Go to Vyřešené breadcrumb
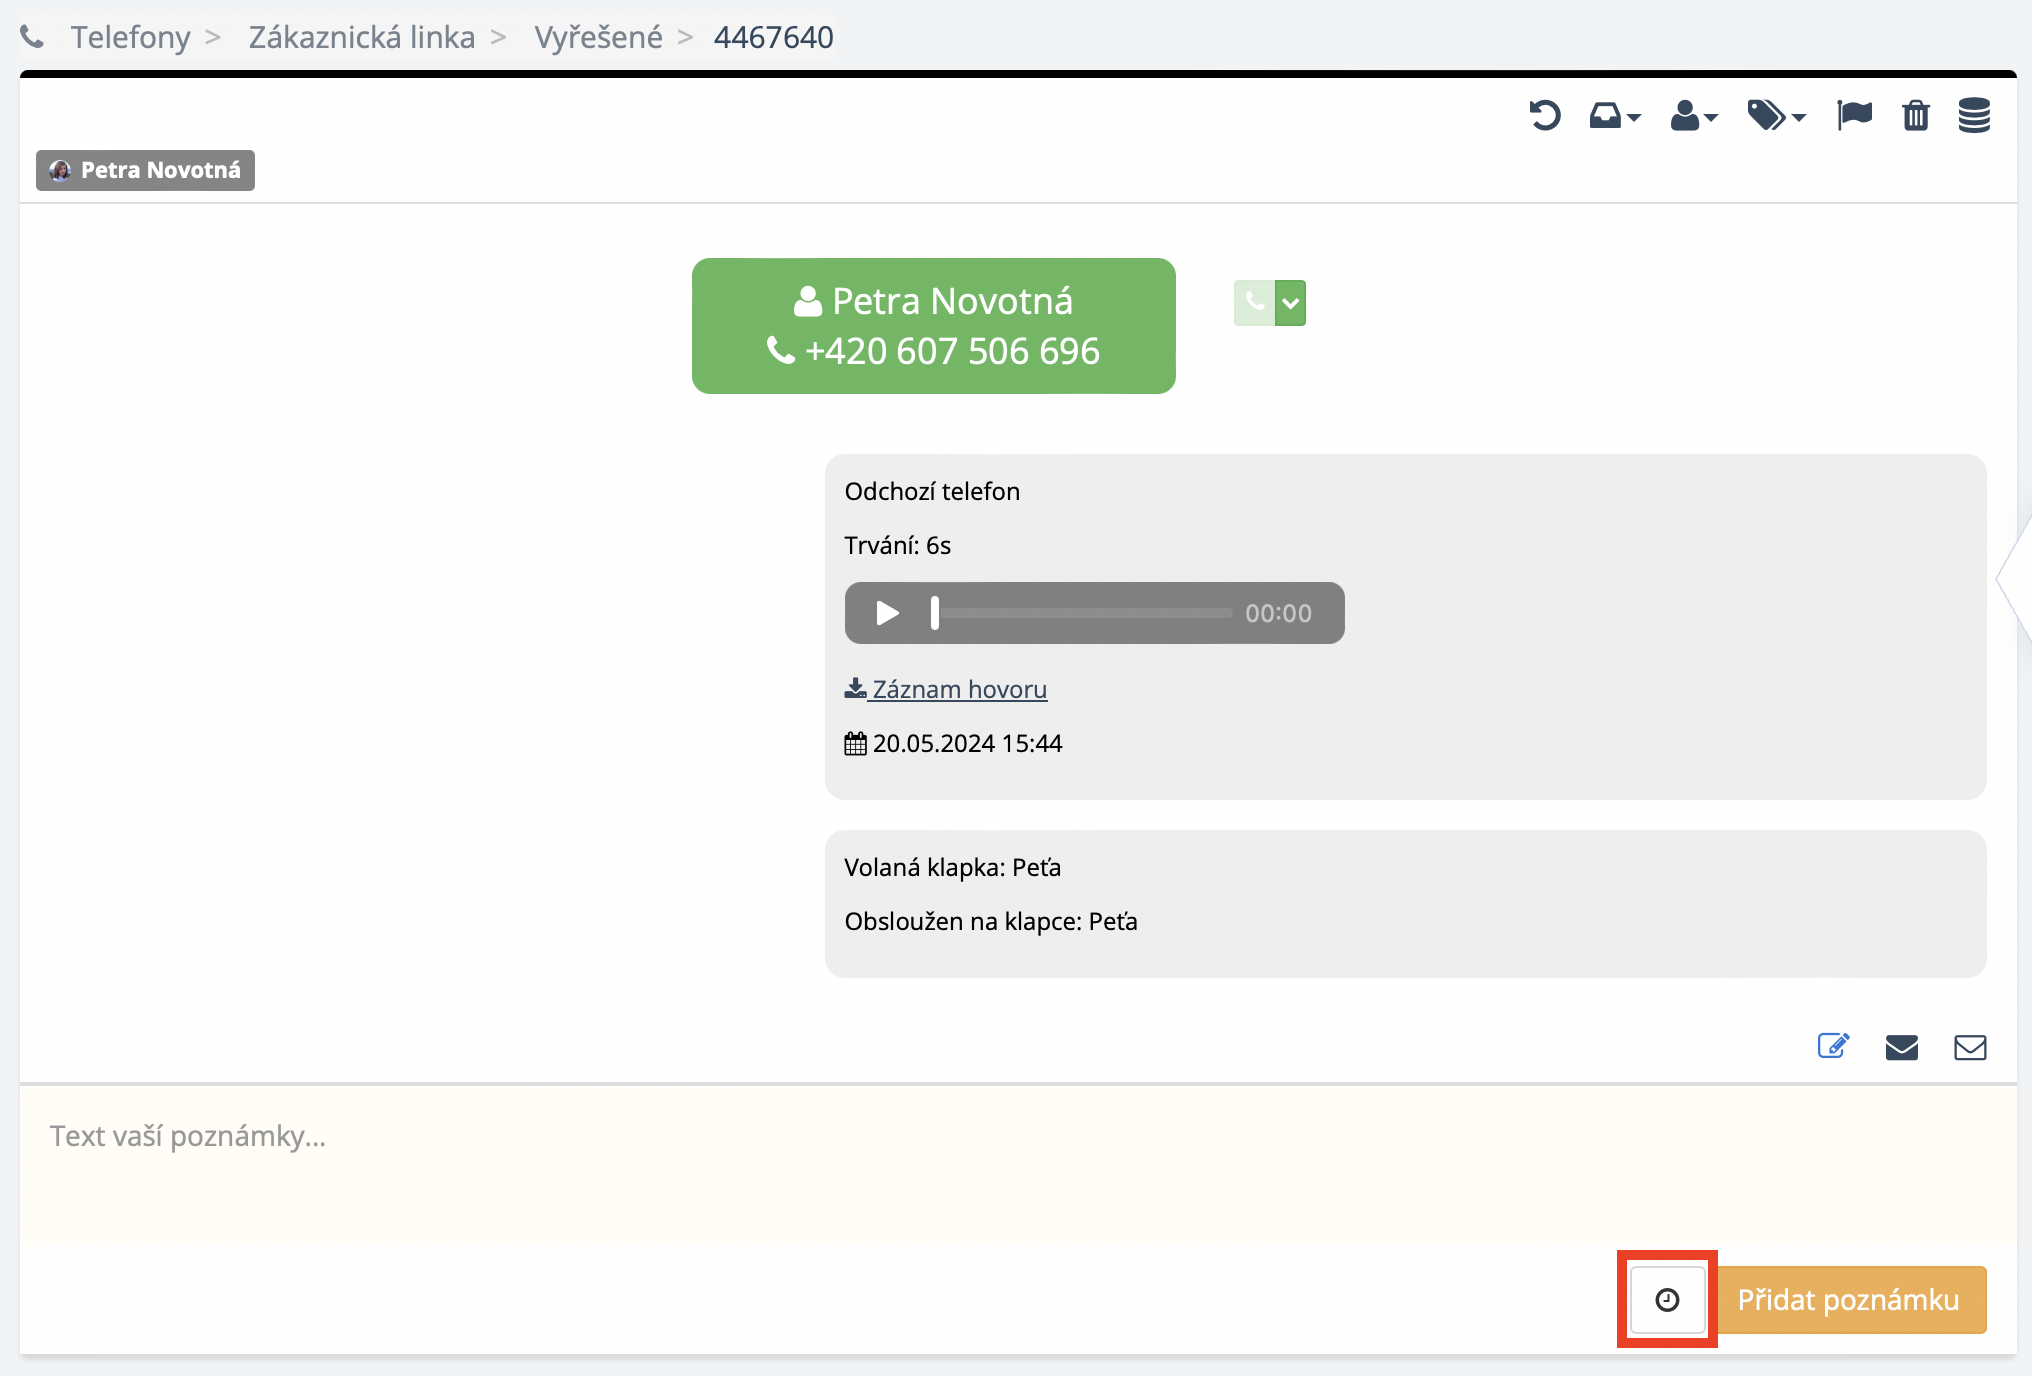 tap(598, 37)
